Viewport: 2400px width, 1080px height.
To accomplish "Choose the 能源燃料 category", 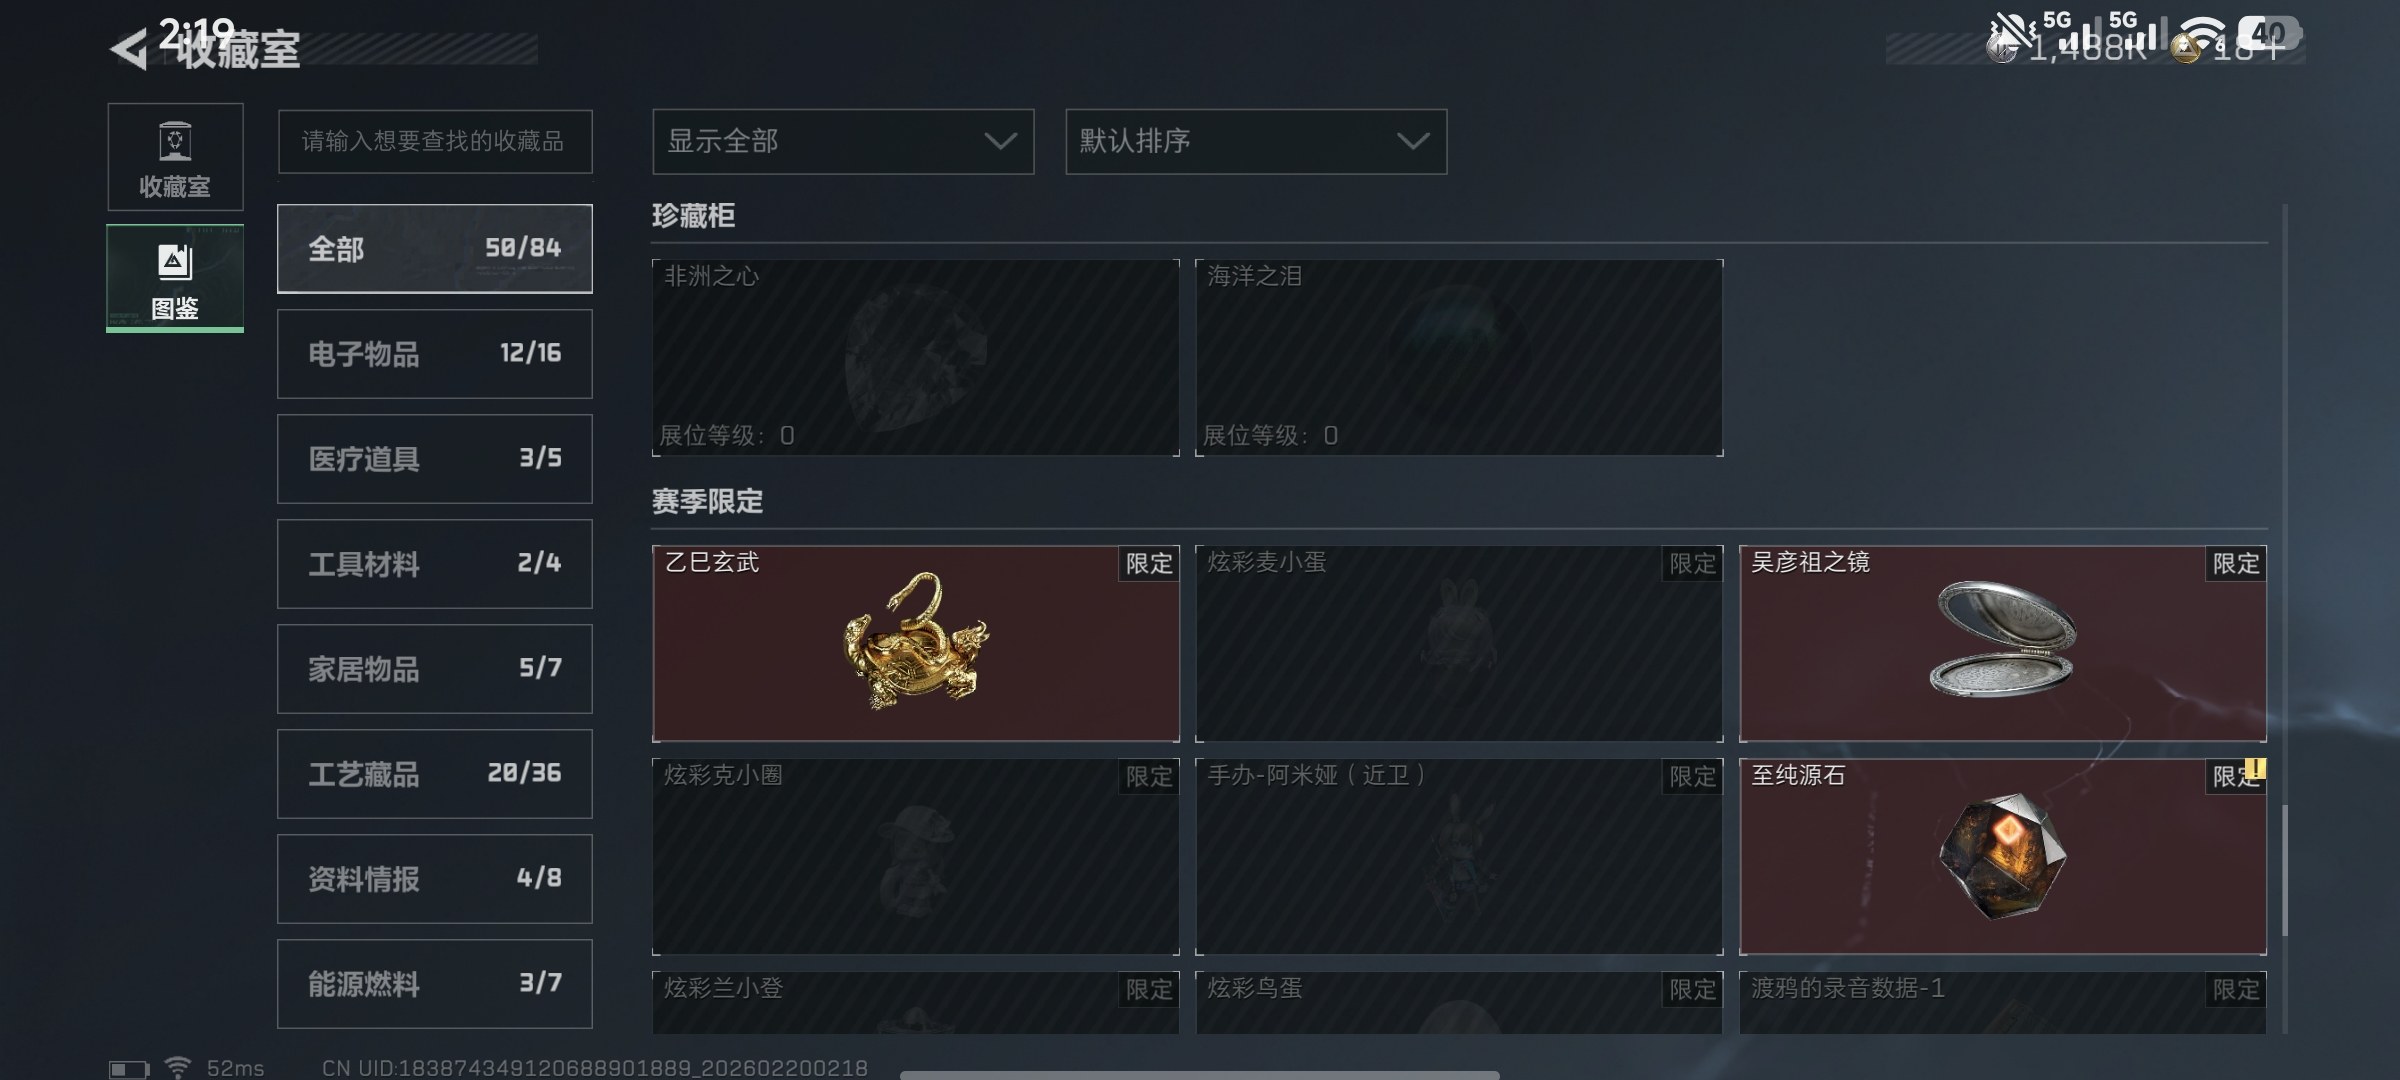I will pos(435,983).
